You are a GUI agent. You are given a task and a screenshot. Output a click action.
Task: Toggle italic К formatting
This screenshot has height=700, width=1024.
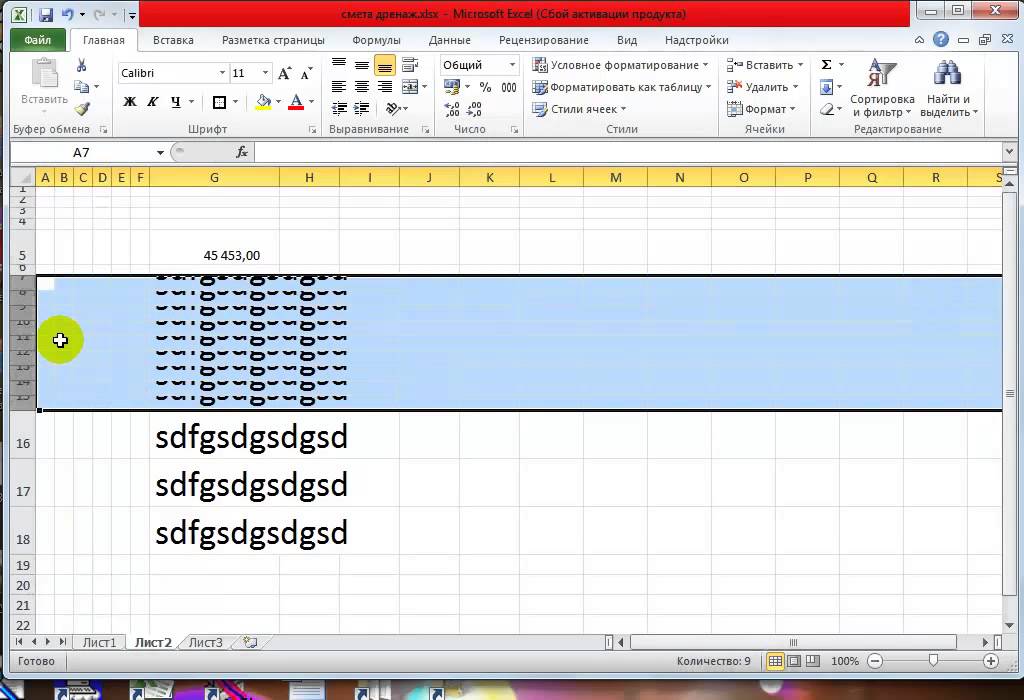point(153,101)
